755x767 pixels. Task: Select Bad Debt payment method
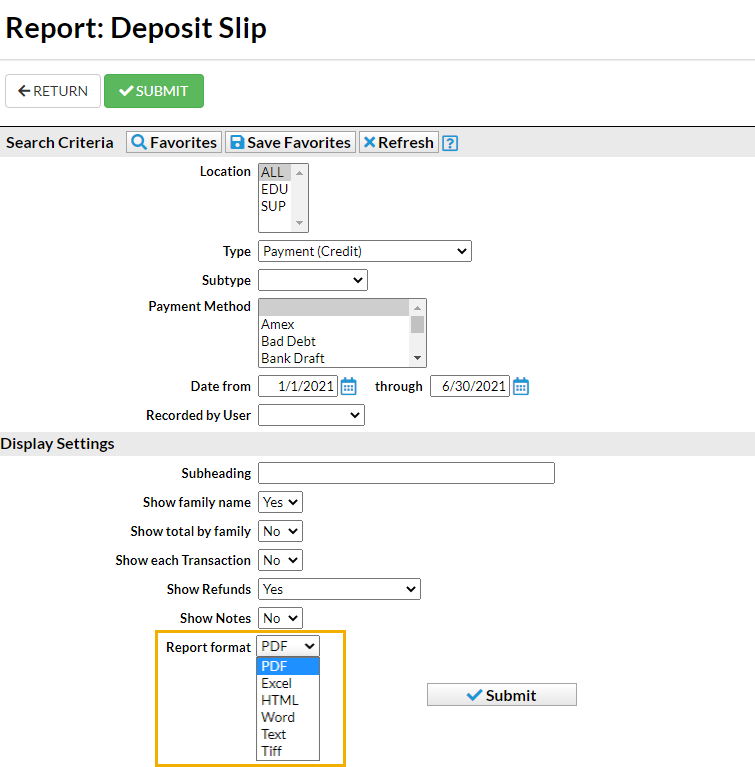click(x=334, y=341)
